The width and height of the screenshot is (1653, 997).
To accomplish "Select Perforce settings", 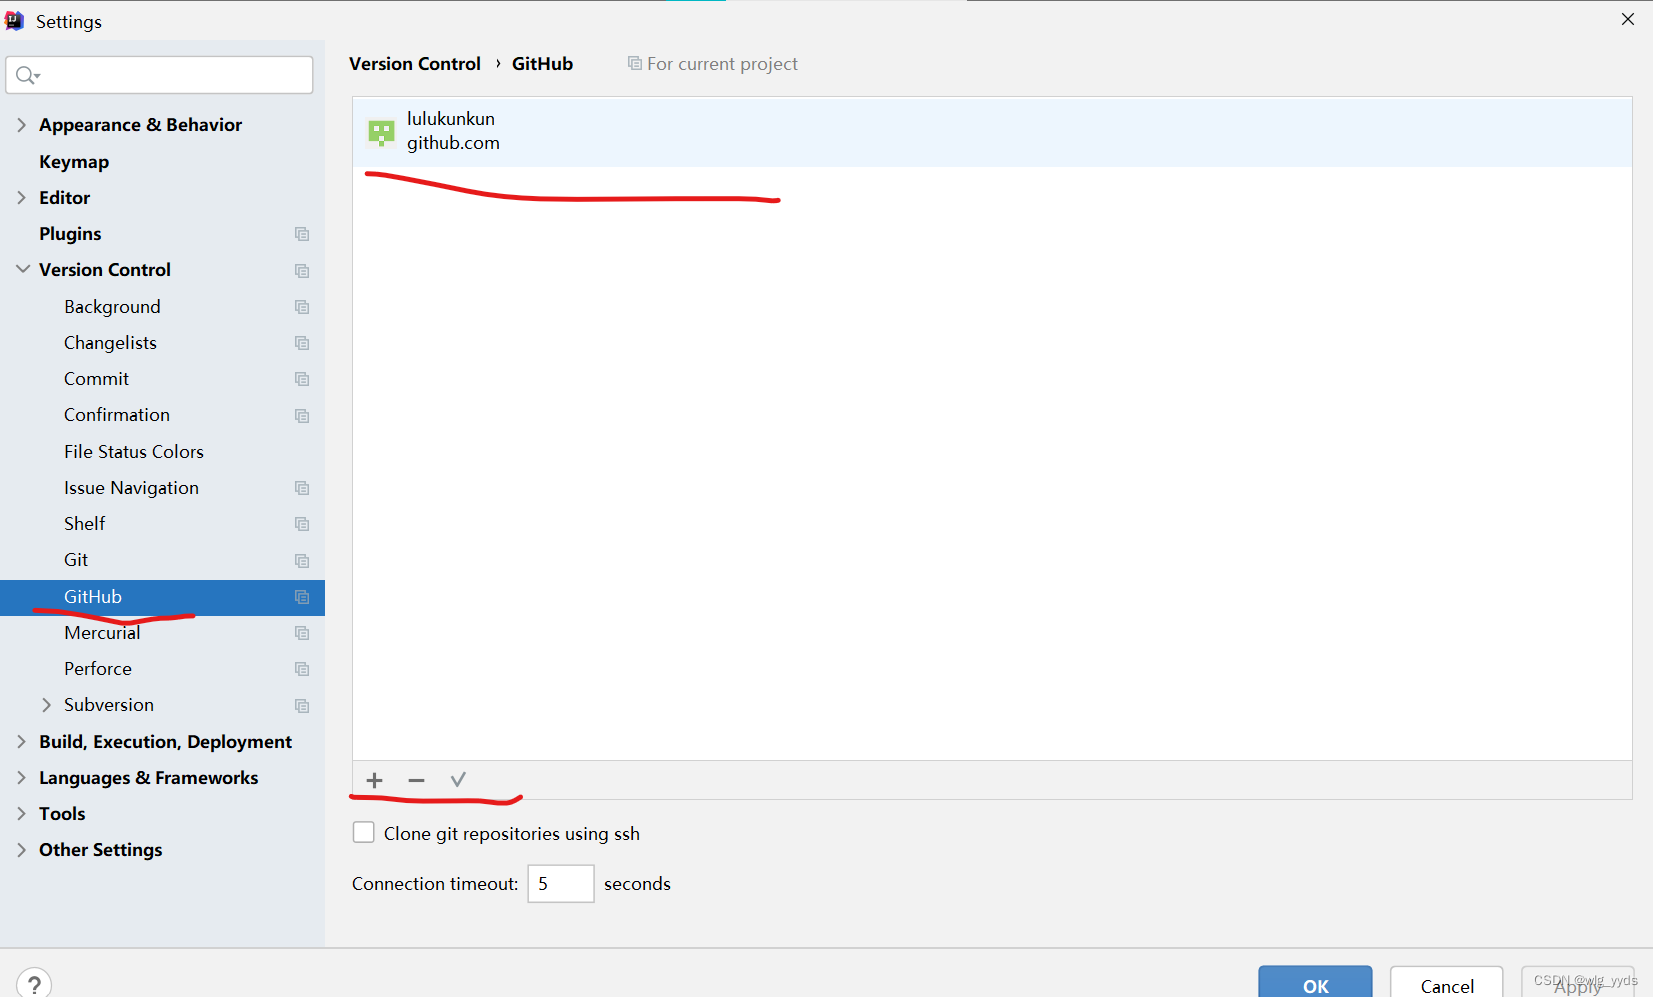I will [98, 669].
